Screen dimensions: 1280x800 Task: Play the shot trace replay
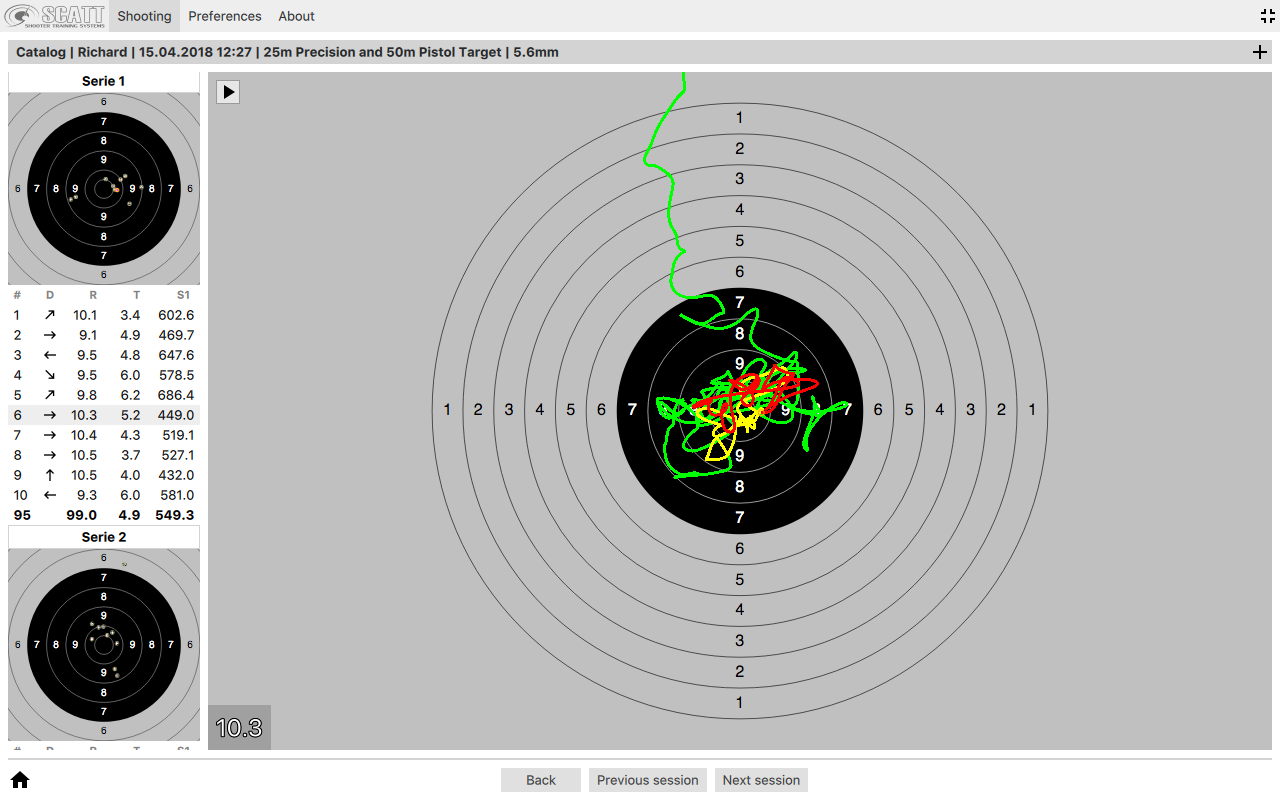(x=228, y=92)
